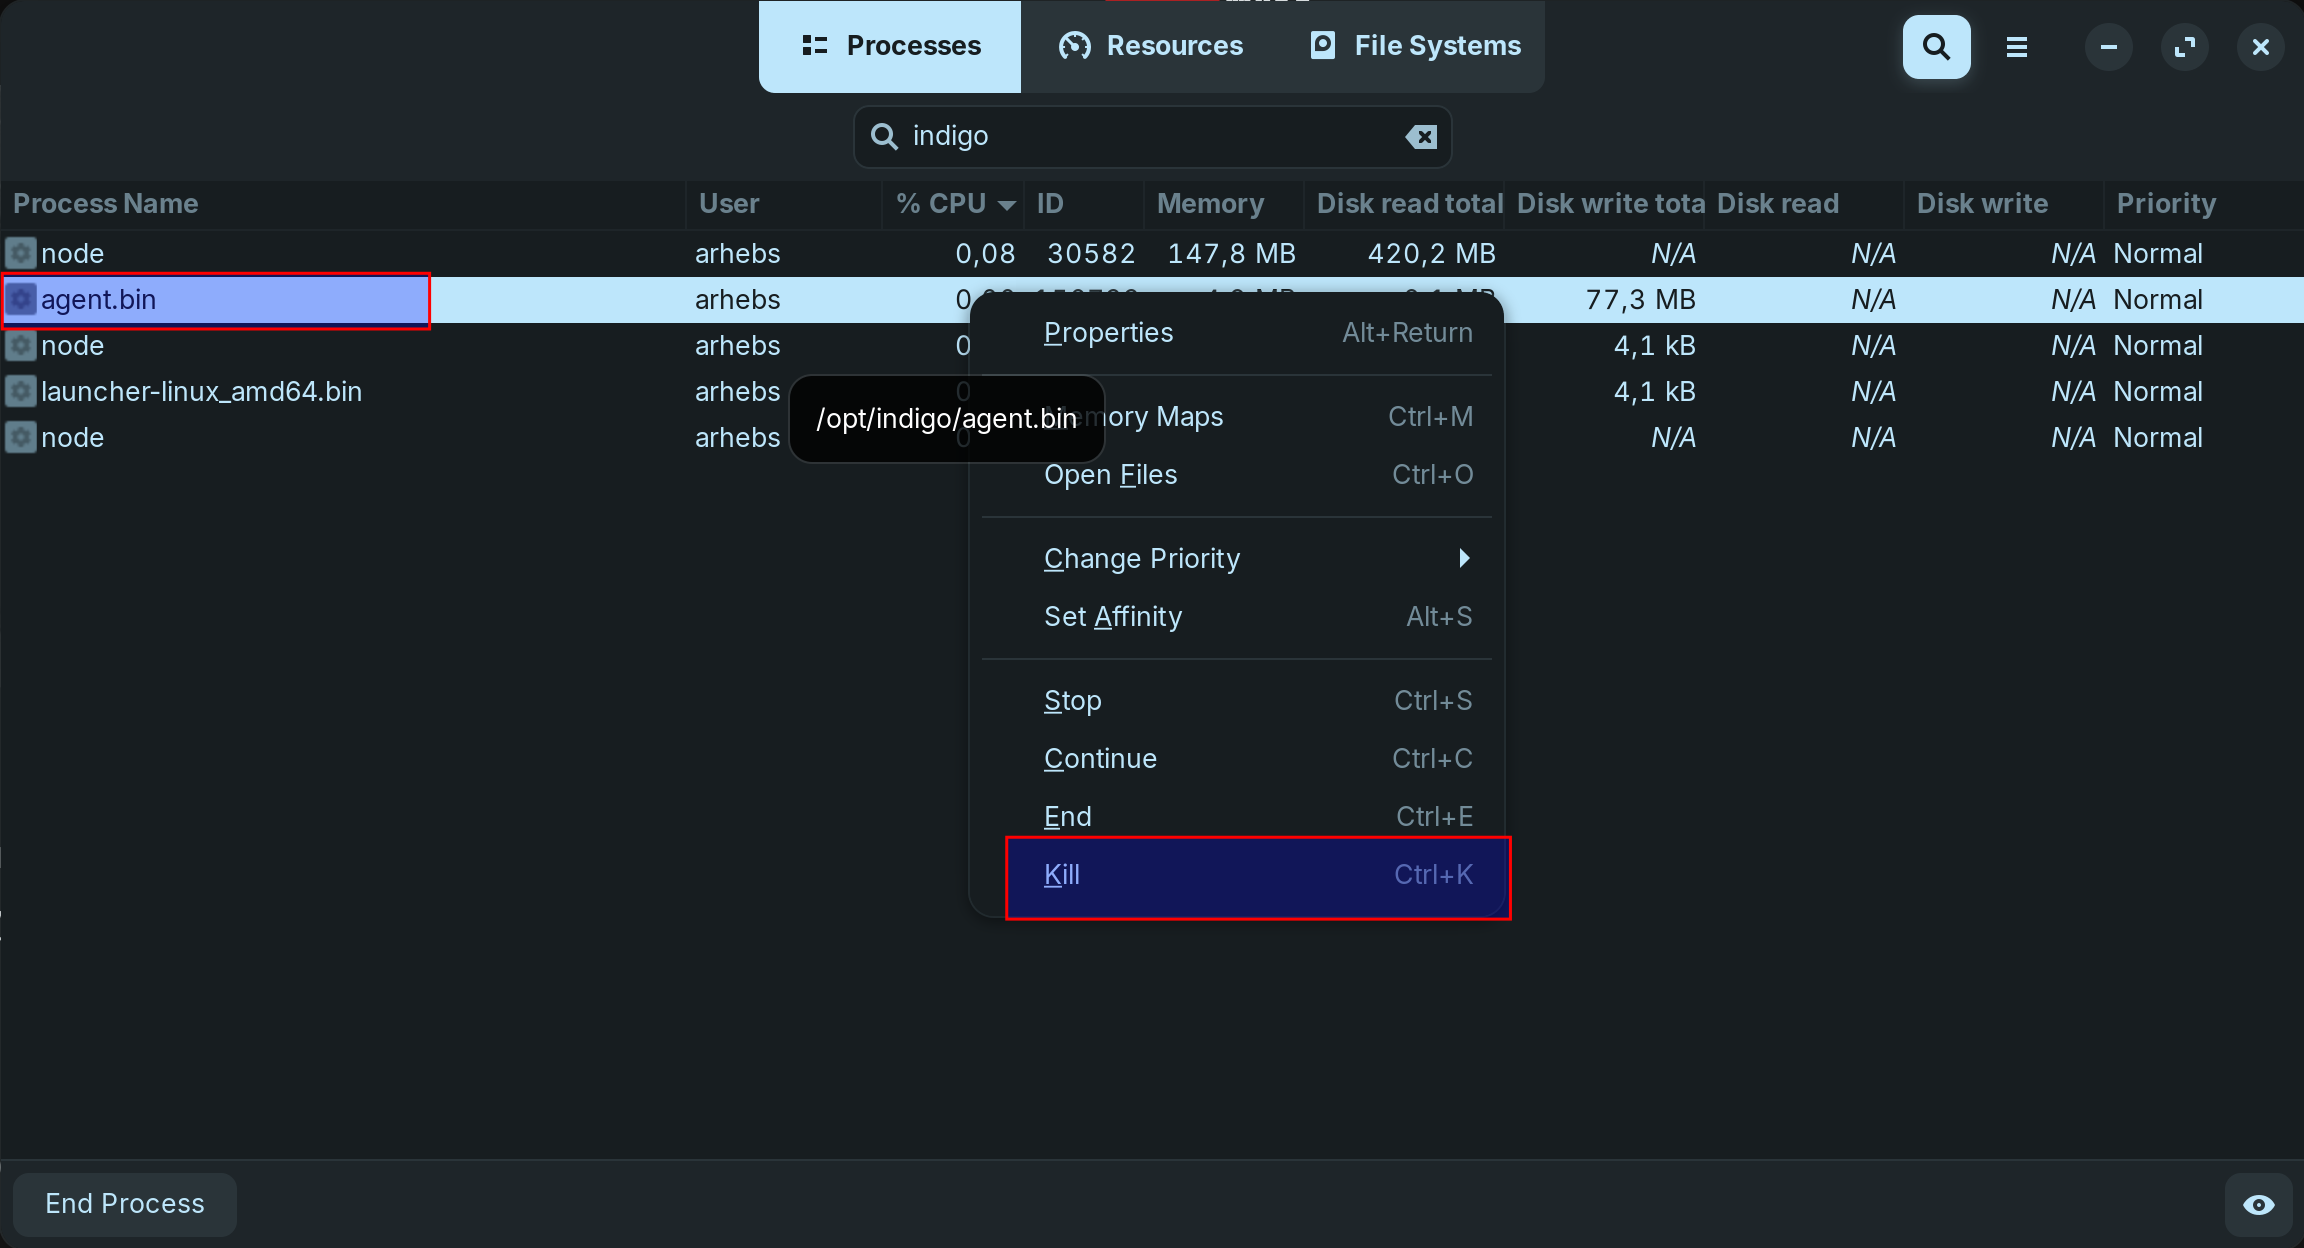Sort by Disk write total column header
Image resolution: width=2304 pixels, height=1248 pixels.
click(x=1604, y=204)
